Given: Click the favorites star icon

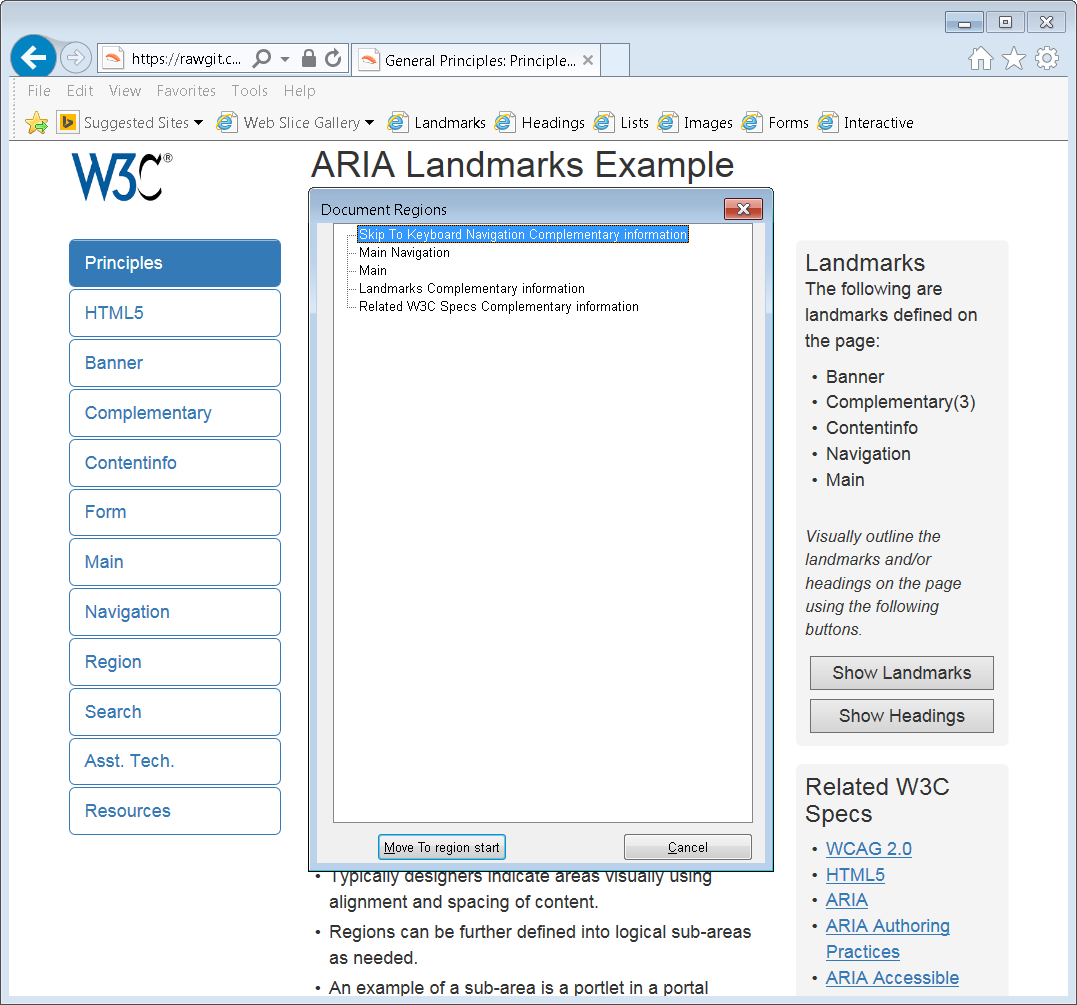Looking at the screenshot, I should coord(1013,59).
